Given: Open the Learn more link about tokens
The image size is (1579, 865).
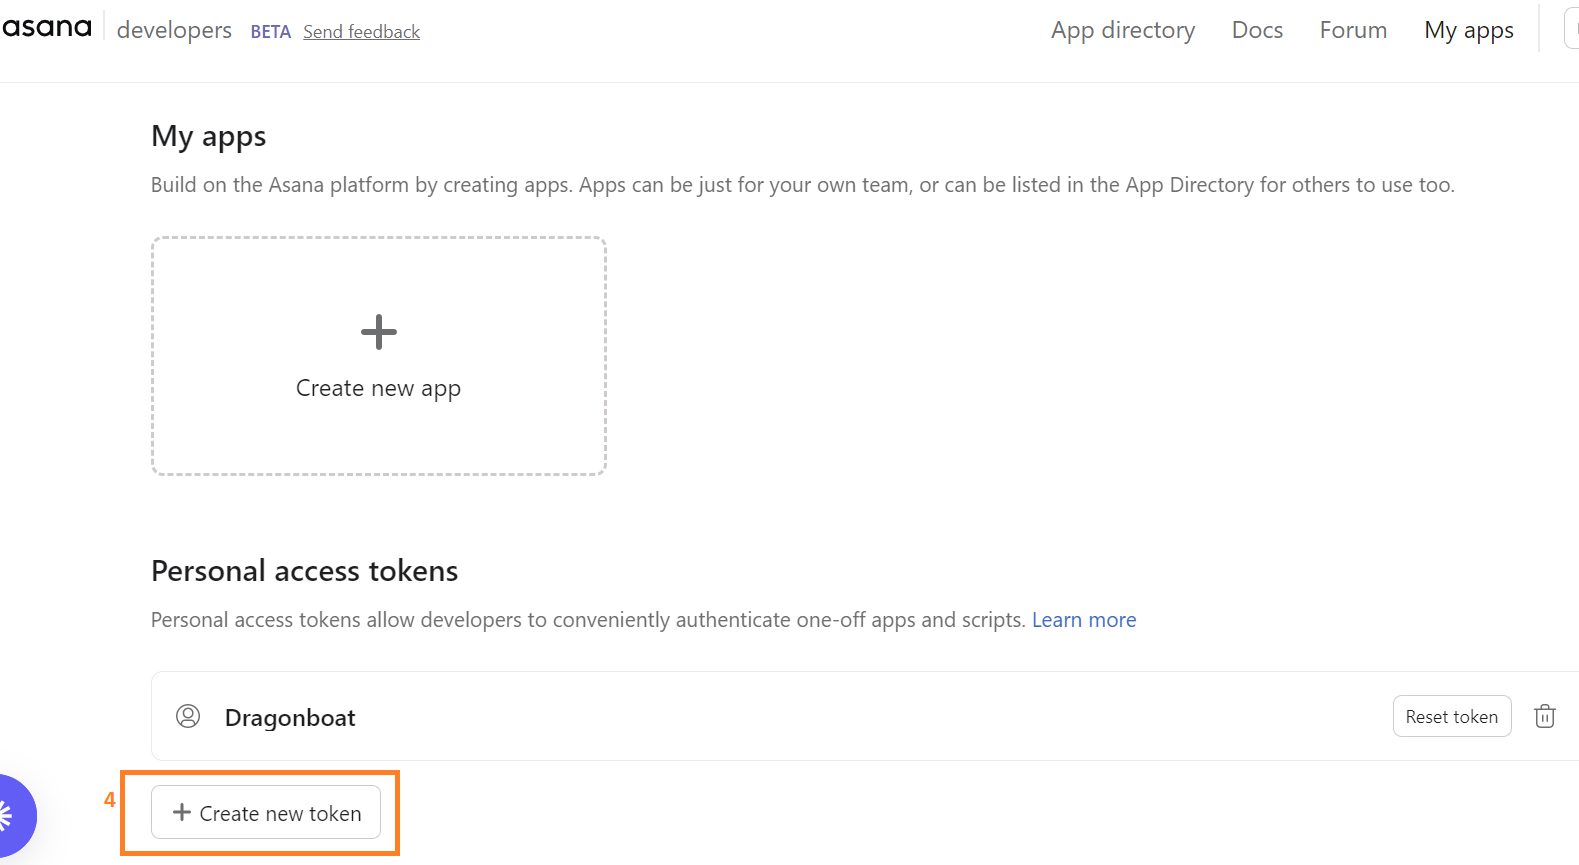Looking at the screenshot, I should tap(1084, 620).
